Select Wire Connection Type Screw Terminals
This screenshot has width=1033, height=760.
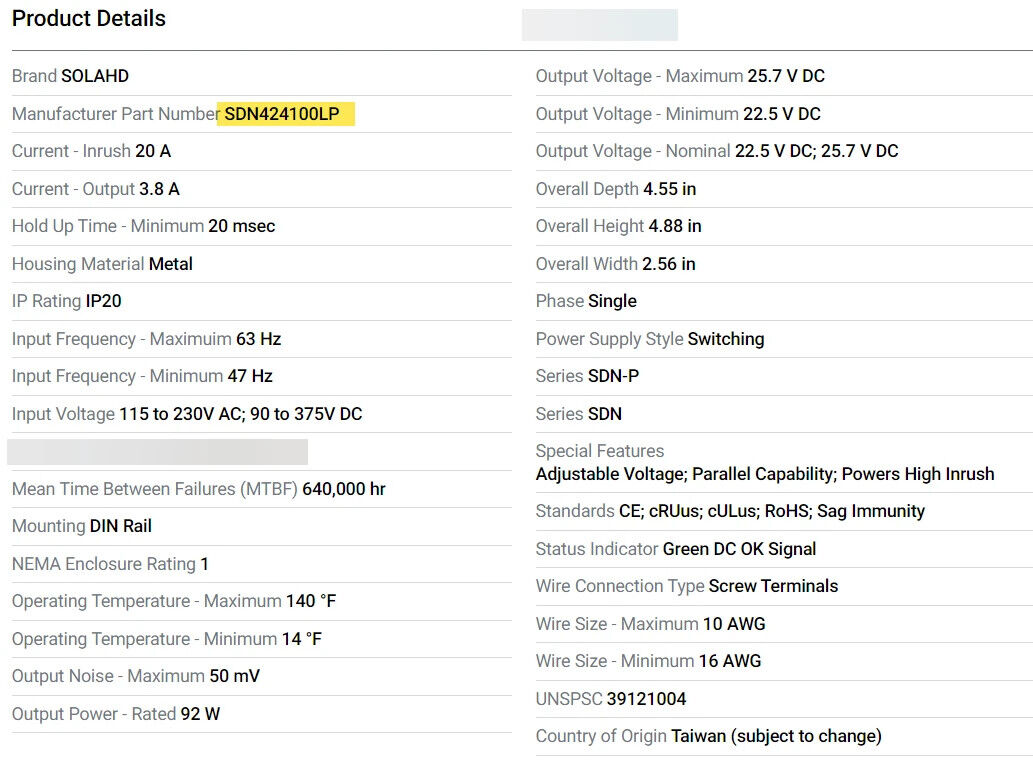[x=687, y=586]
